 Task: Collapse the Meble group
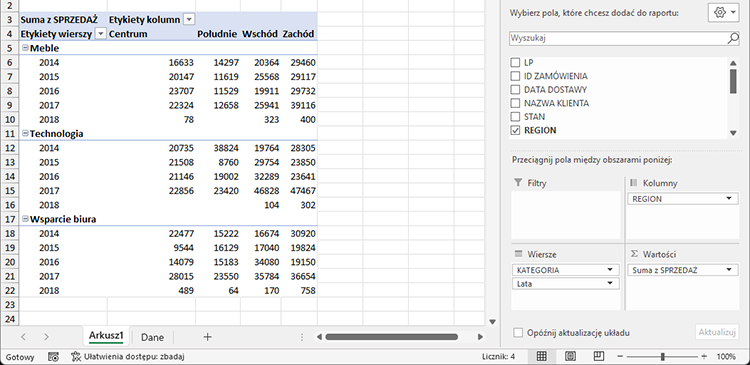click(25, 48)
